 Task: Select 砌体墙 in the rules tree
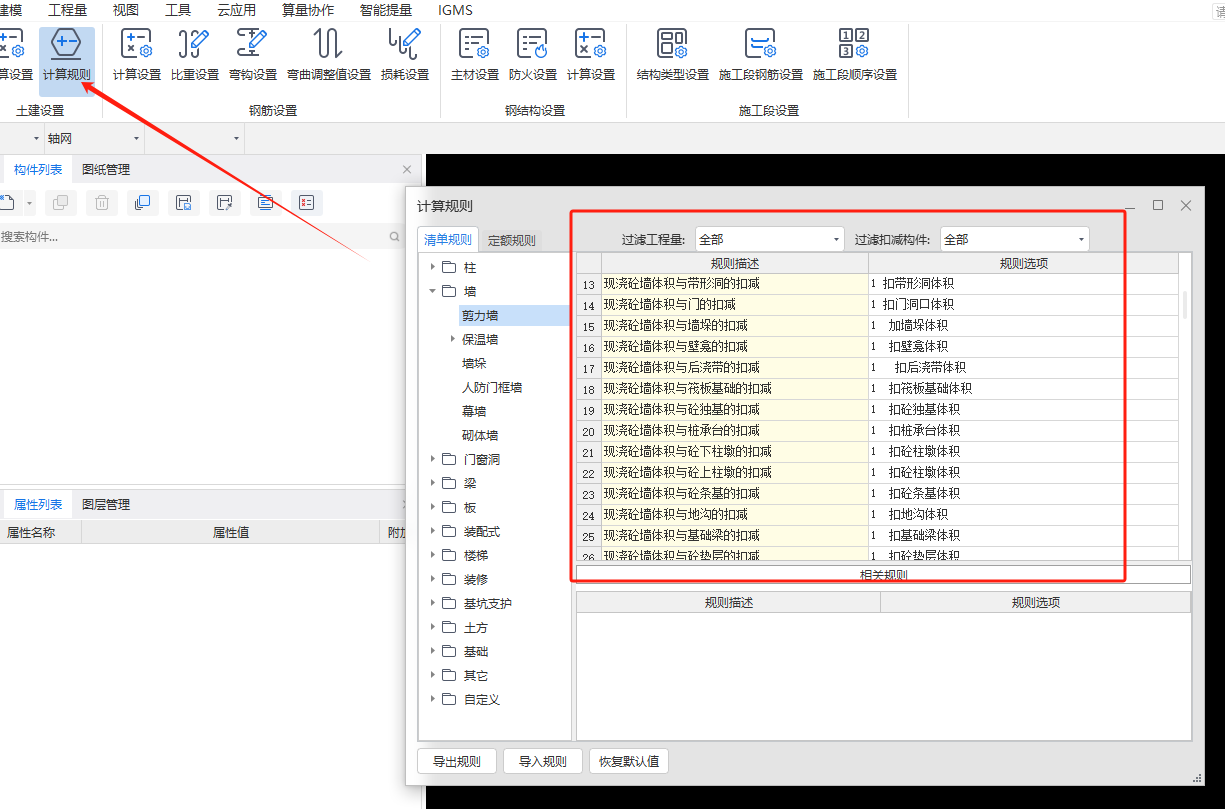pos(480,435)
